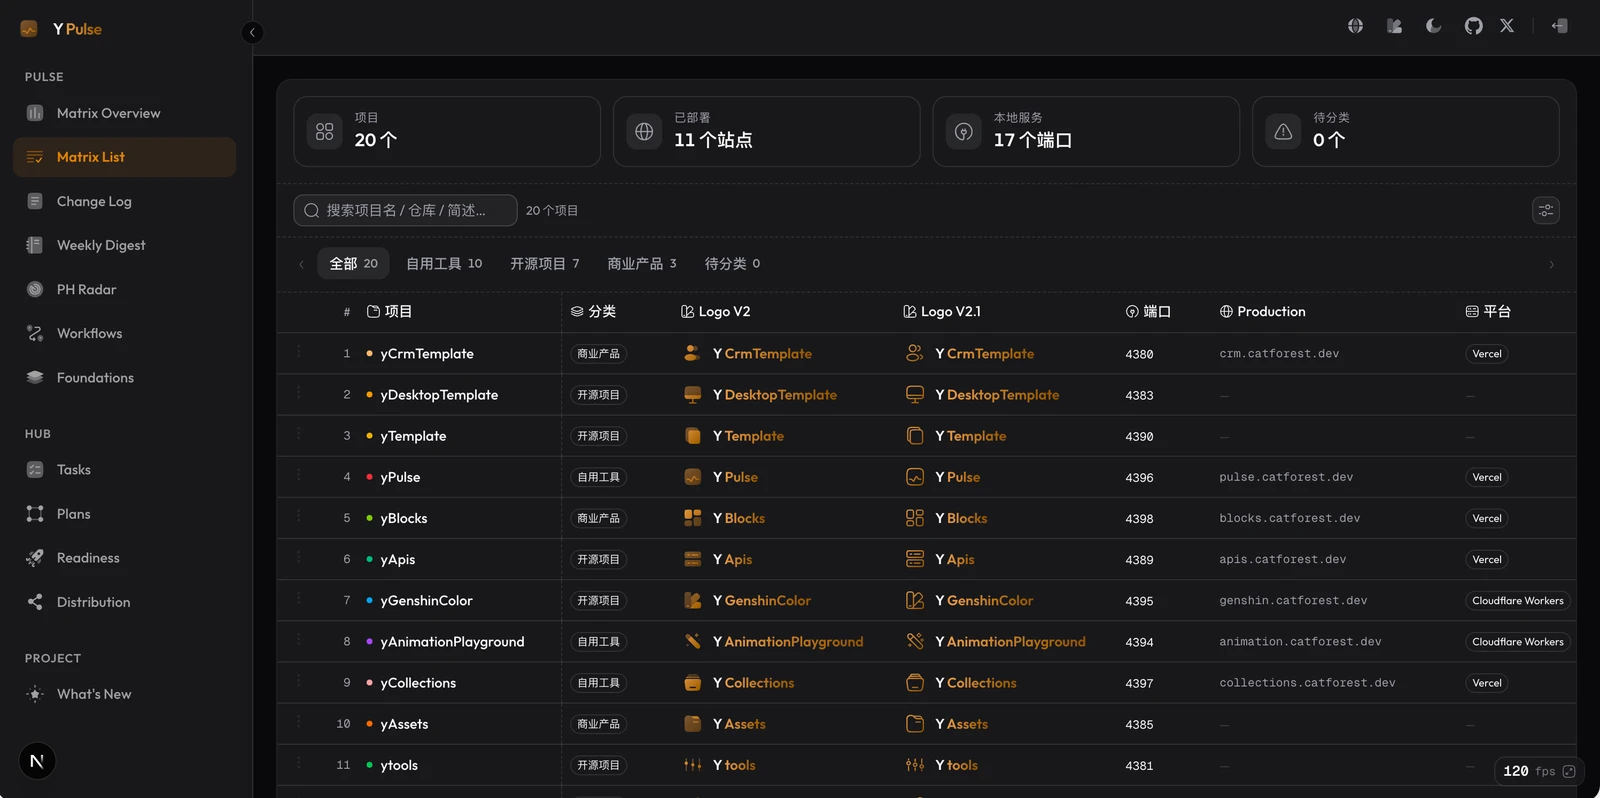Viewport: 1600px width, 798px height.
Task: Click the yAnimationPlayground project name
Action: (452, 642)
